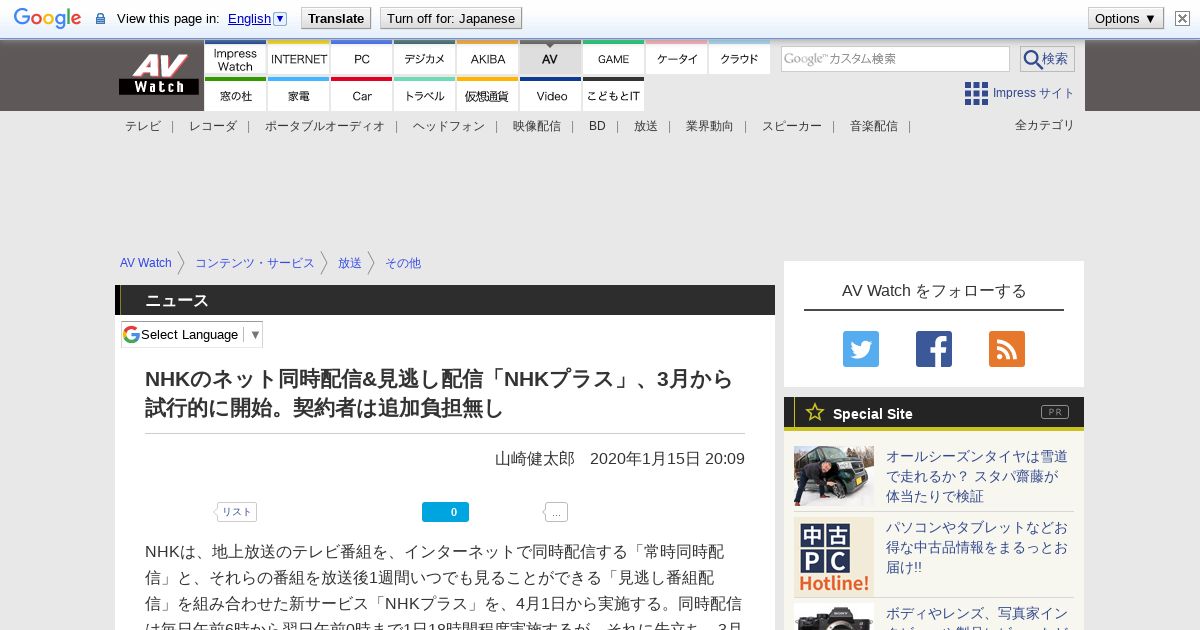Click the リスト share button
1200x630 pixels.
pos(237,512)
